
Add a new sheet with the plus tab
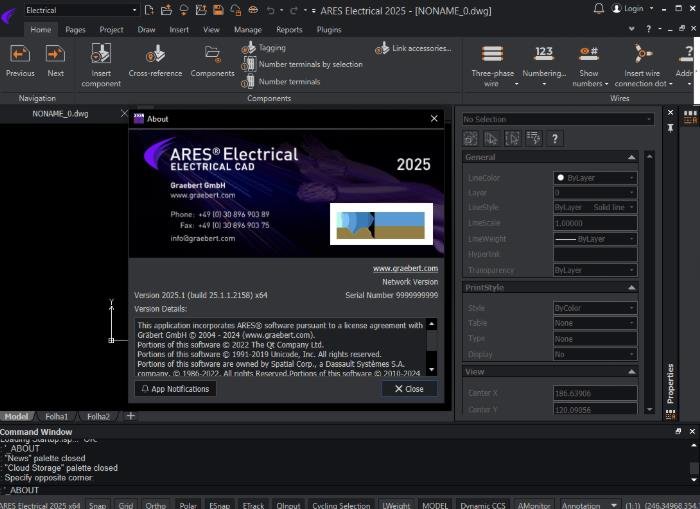130,416
